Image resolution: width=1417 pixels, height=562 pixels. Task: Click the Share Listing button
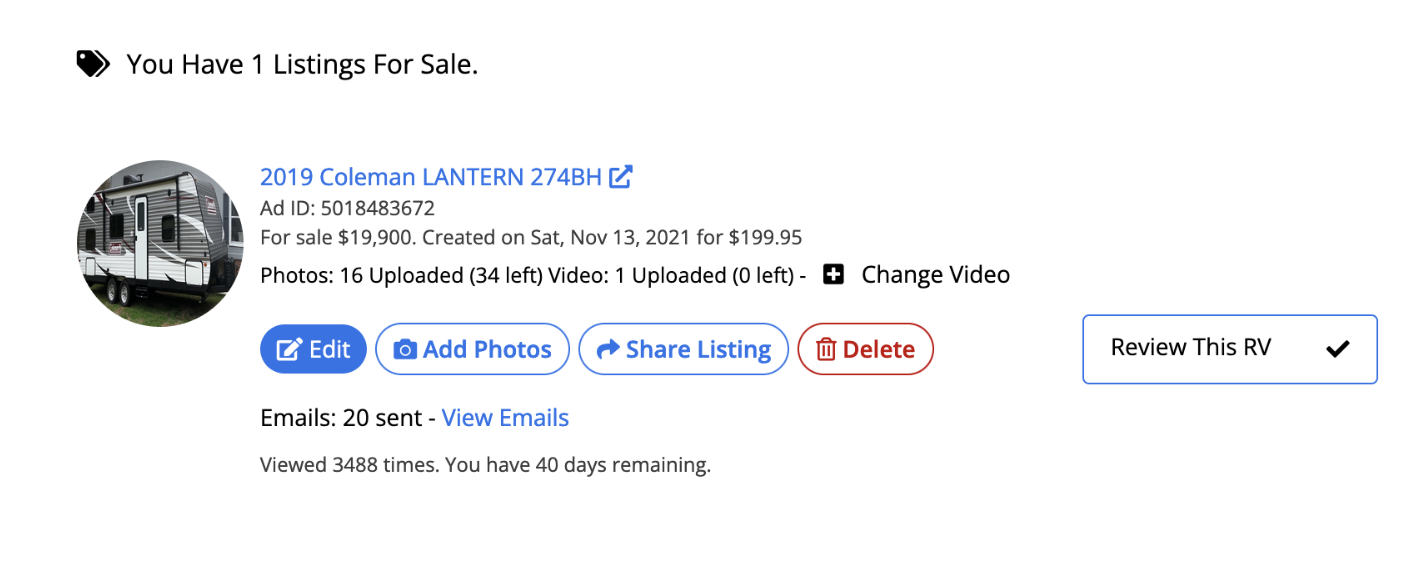684,349
